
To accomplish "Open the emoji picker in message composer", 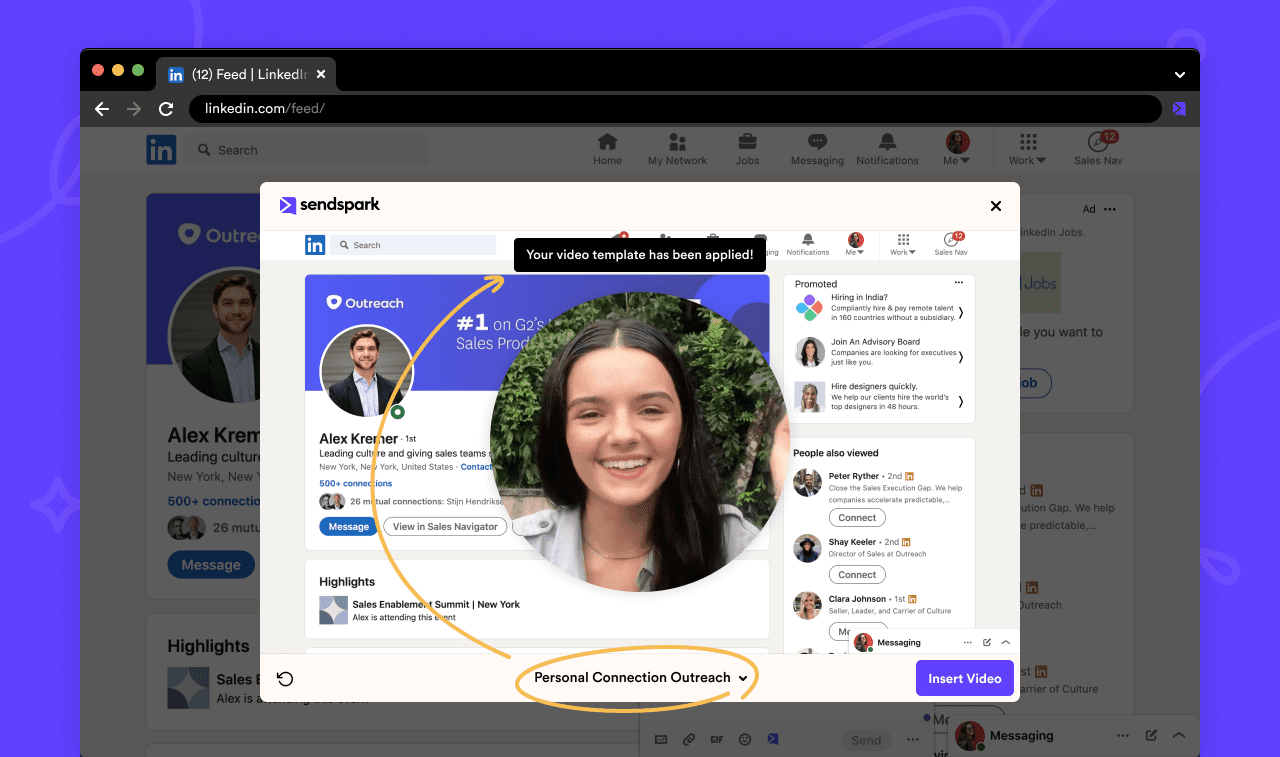I will point(745,740).
